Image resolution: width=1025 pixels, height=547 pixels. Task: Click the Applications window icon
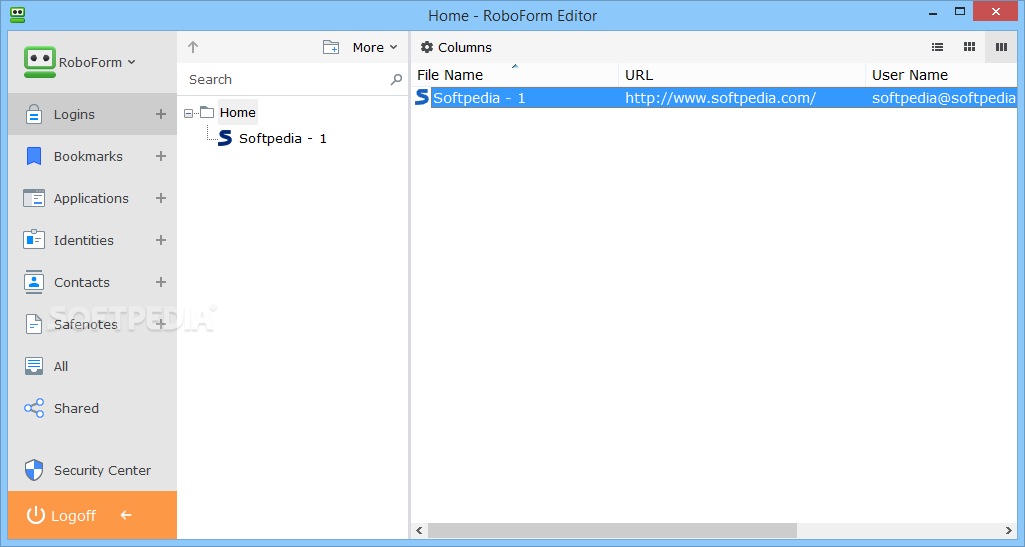click(33, 198)
